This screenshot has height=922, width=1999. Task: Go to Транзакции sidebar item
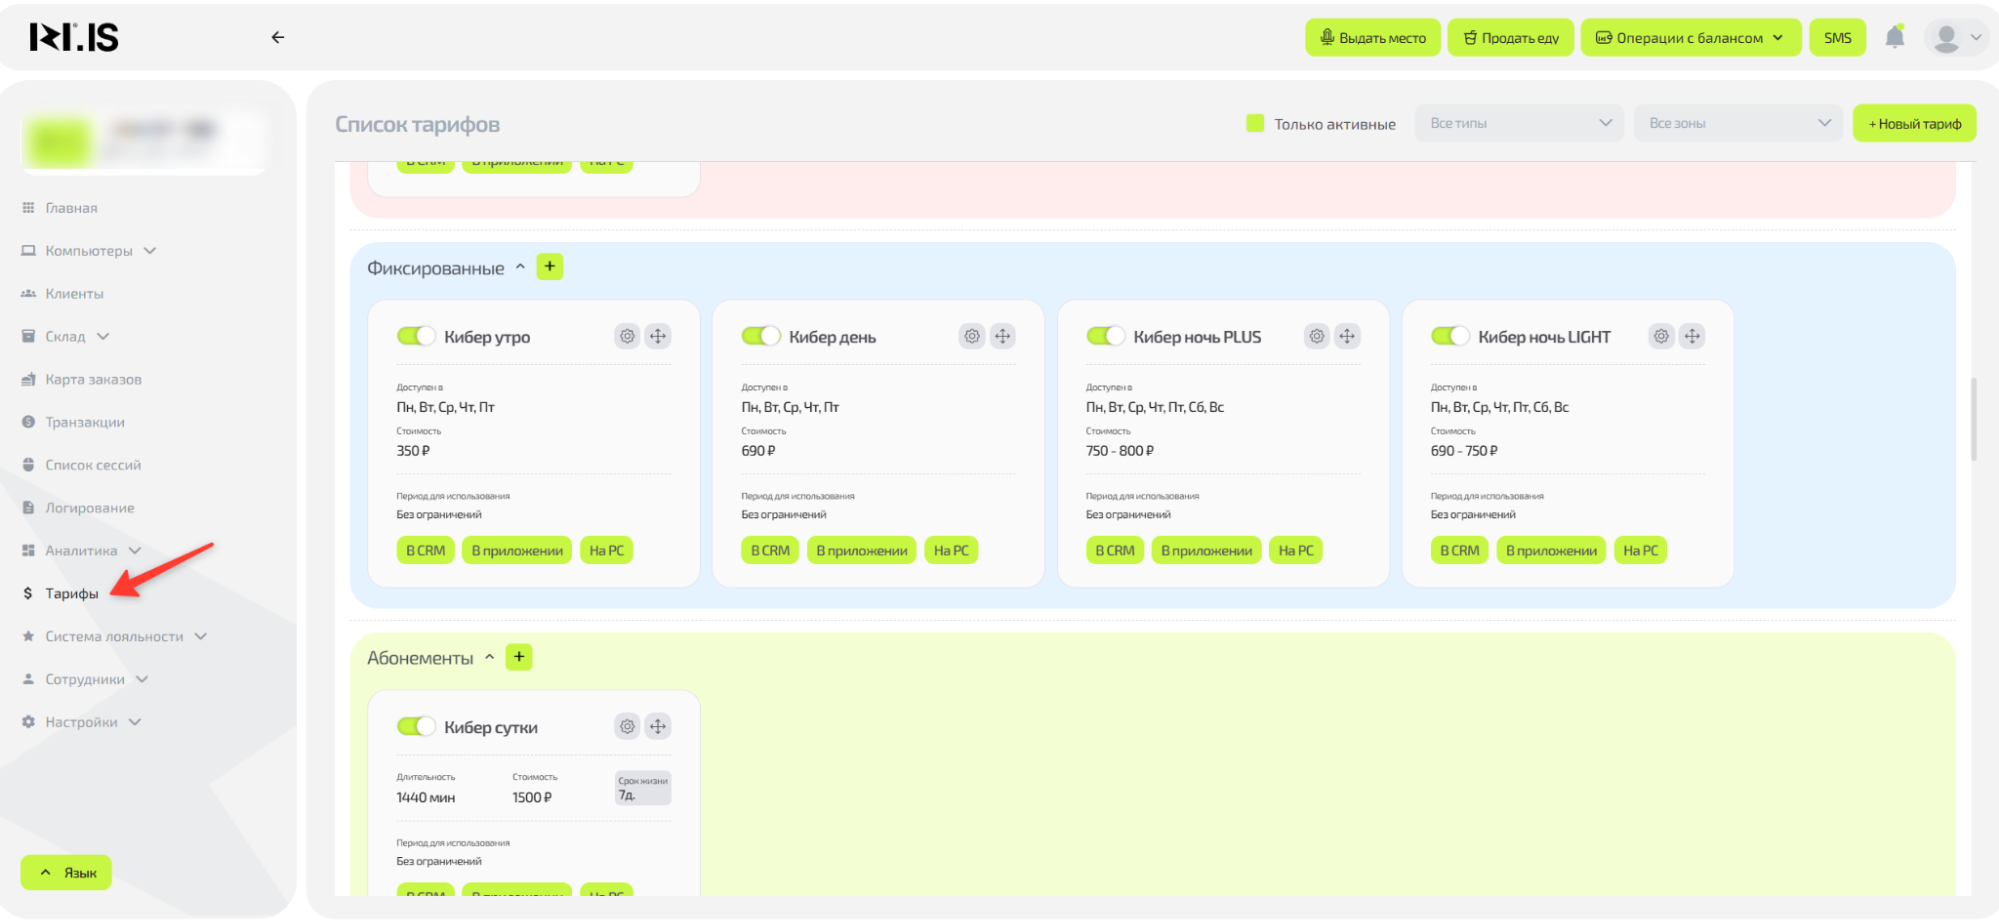[85, 422]
